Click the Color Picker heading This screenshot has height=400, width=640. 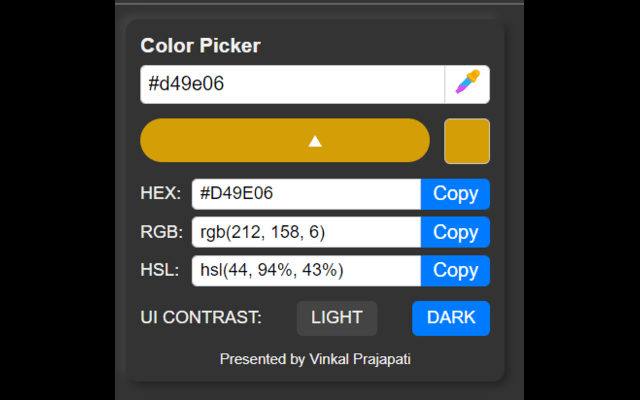click(200, 46)
